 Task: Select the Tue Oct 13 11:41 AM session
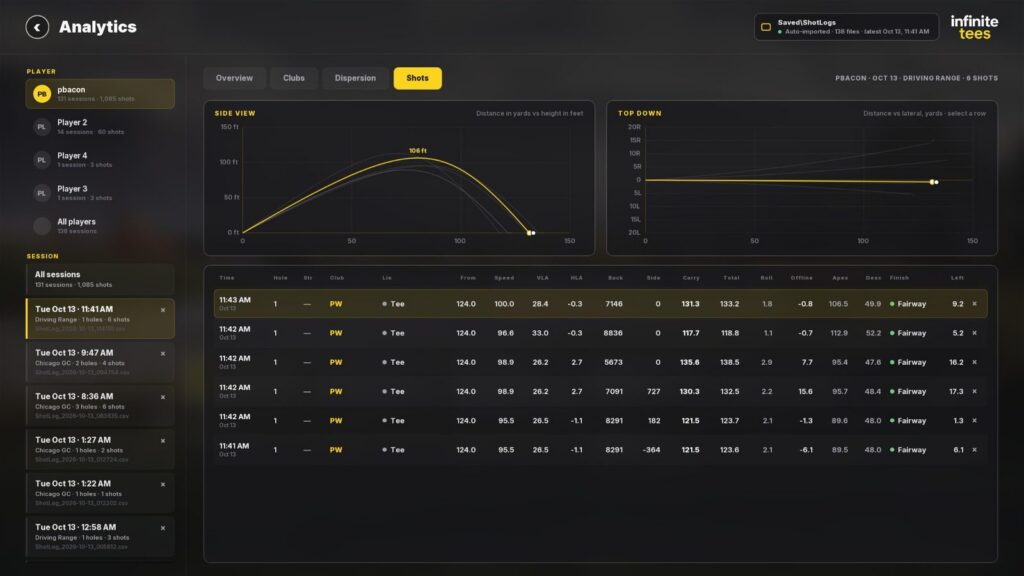tap(100, 319)
